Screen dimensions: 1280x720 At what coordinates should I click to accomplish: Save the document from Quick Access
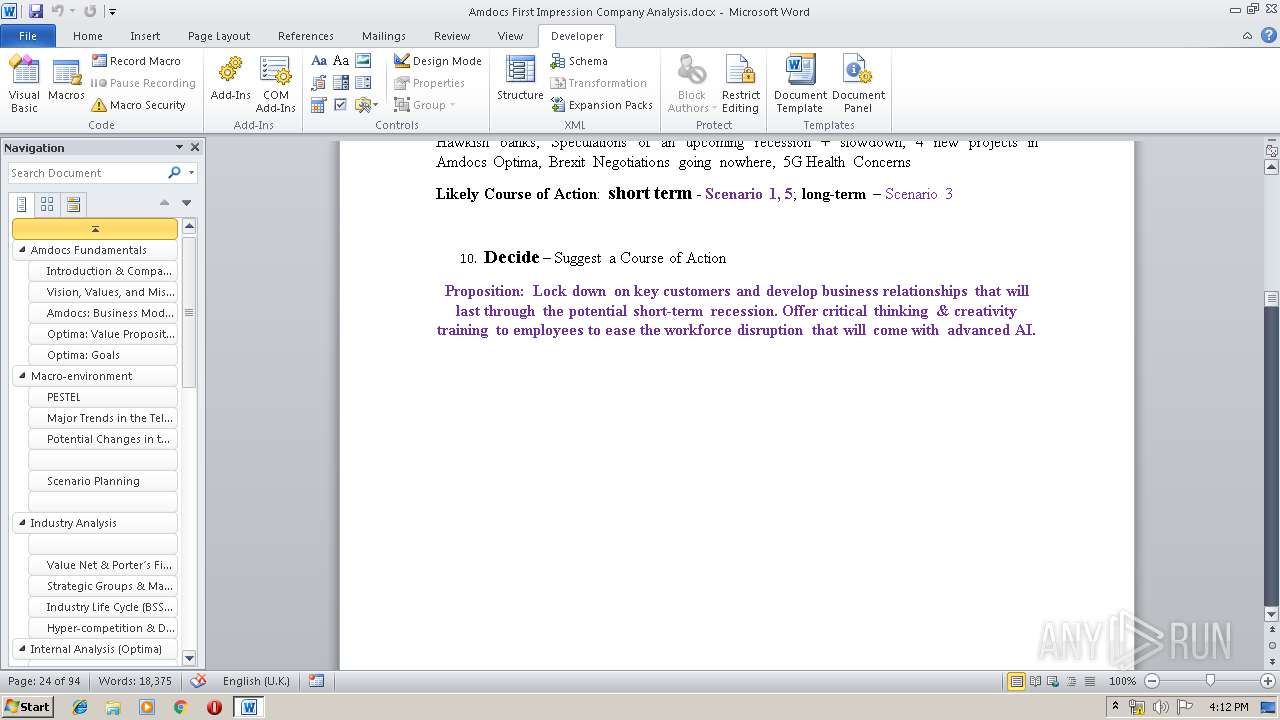(x=36, y=11)
